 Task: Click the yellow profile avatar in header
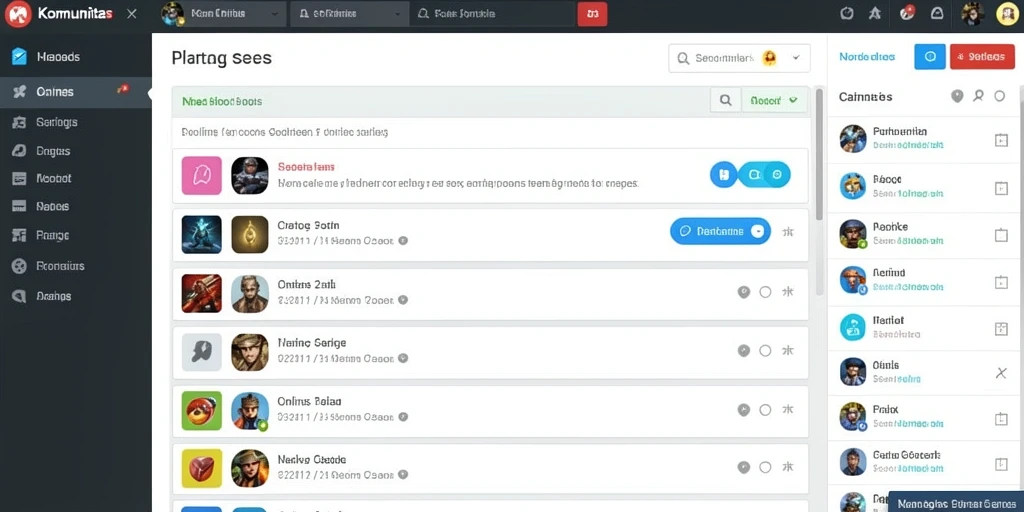(1008, 14)
